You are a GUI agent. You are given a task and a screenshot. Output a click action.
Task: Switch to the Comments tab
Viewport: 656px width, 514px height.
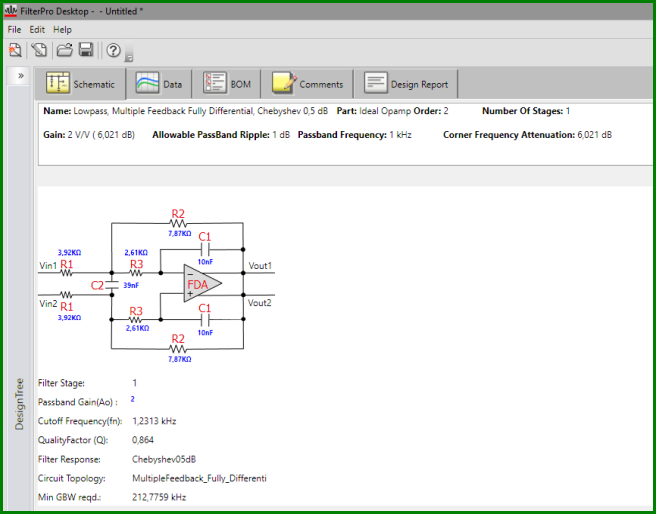[x=307, y=84]
